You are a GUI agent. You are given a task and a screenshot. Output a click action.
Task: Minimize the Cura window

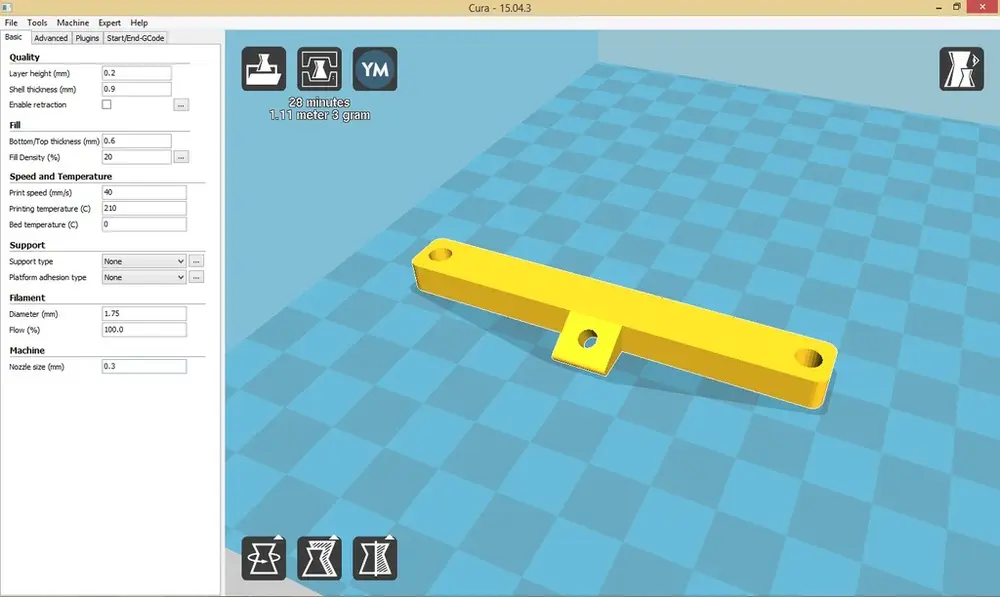tap(938, 8)
